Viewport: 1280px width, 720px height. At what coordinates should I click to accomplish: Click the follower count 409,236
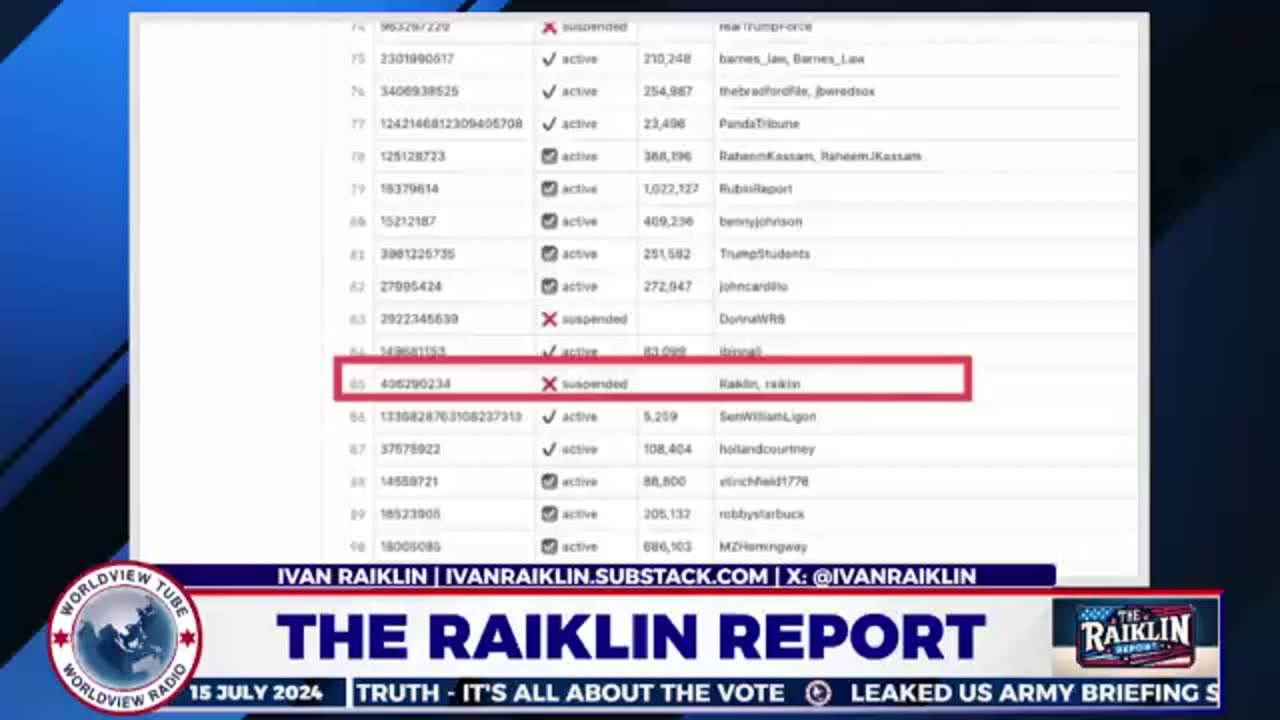[x=668, y=221]
